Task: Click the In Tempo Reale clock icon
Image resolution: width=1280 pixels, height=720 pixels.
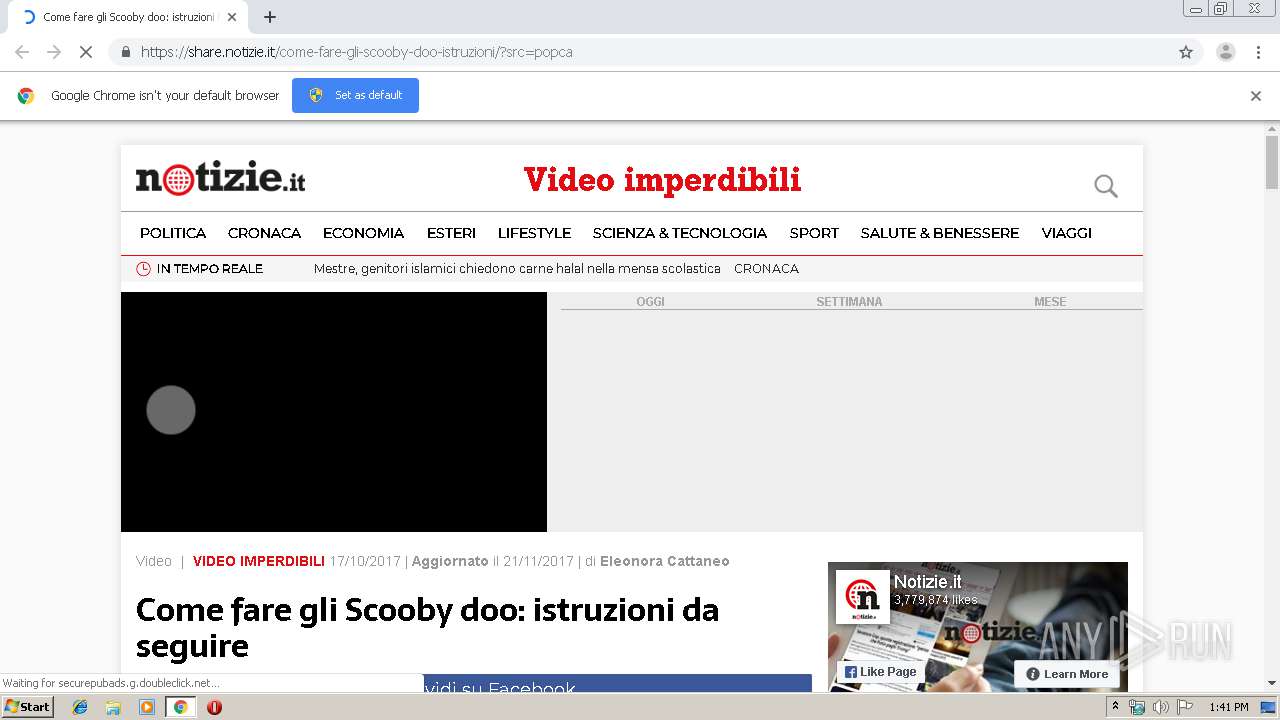Action: [143, 269]
